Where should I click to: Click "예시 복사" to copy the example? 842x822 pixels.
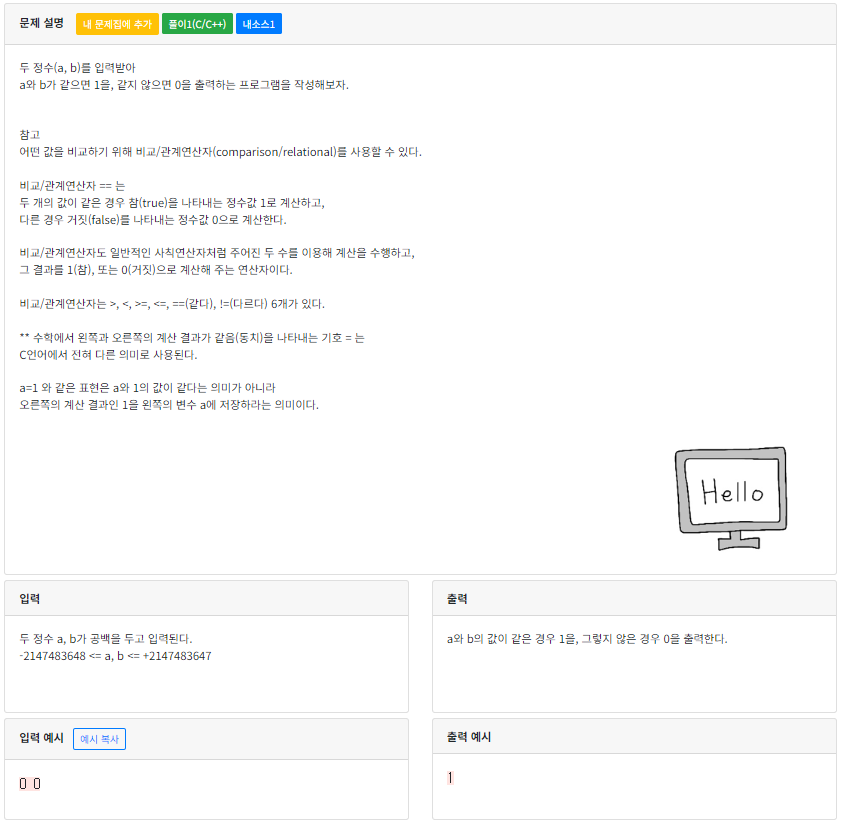(98, 738)
